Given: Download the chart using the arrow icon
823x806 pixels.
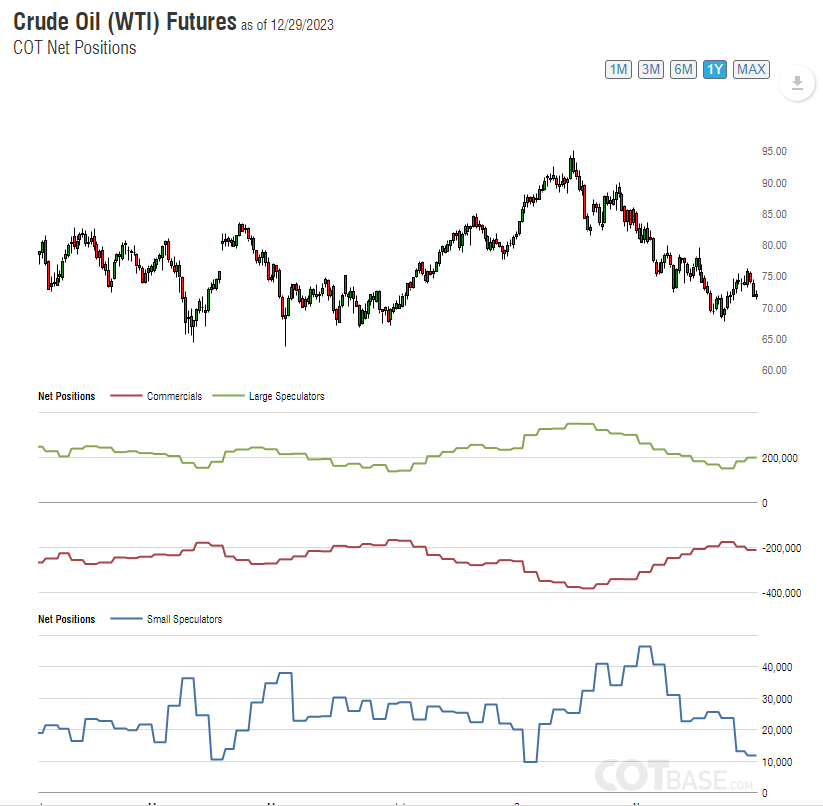Looking at the screenshot, I should click(x=797, y=83).
